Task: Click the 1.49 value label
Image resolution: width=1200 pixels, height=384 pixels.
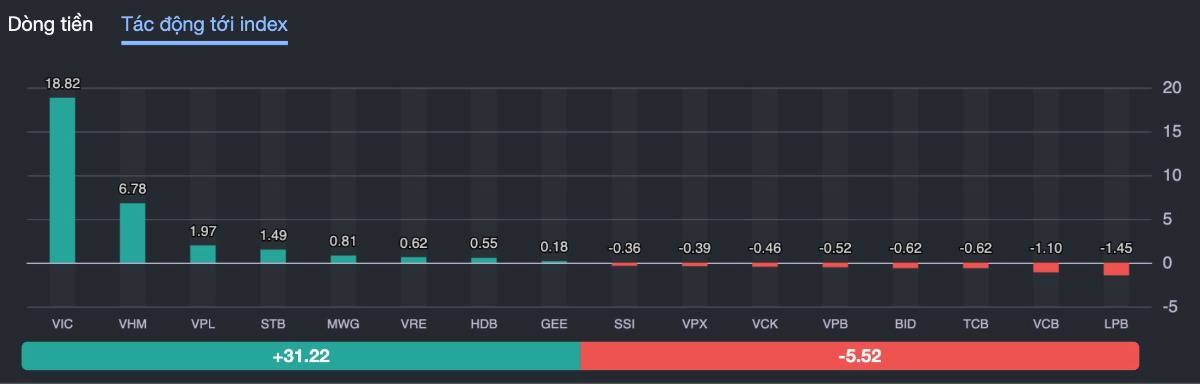Action: 273,235
